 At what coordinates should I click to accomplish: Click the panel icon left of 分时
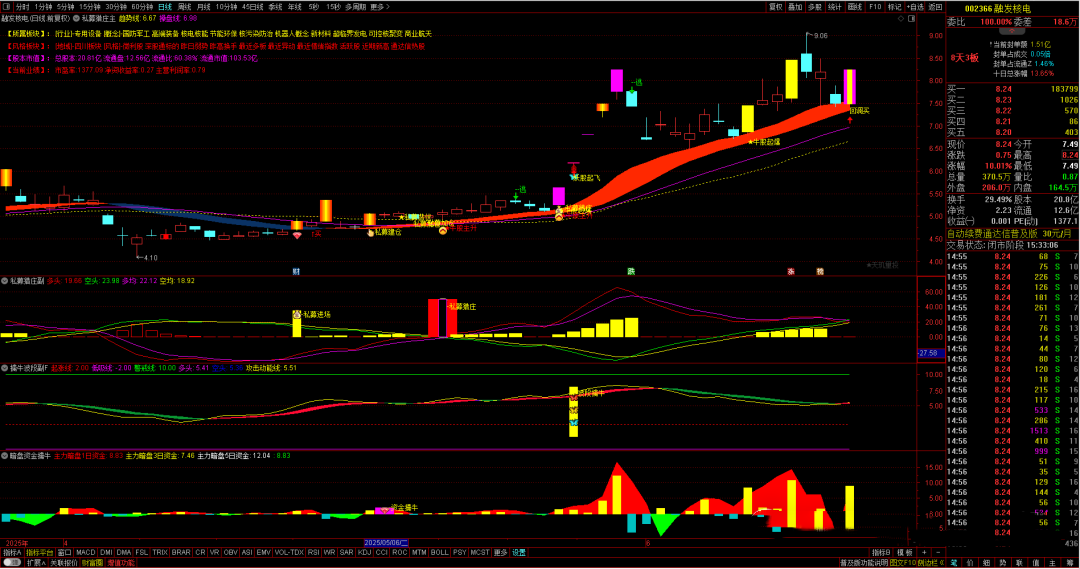(6, 6)
